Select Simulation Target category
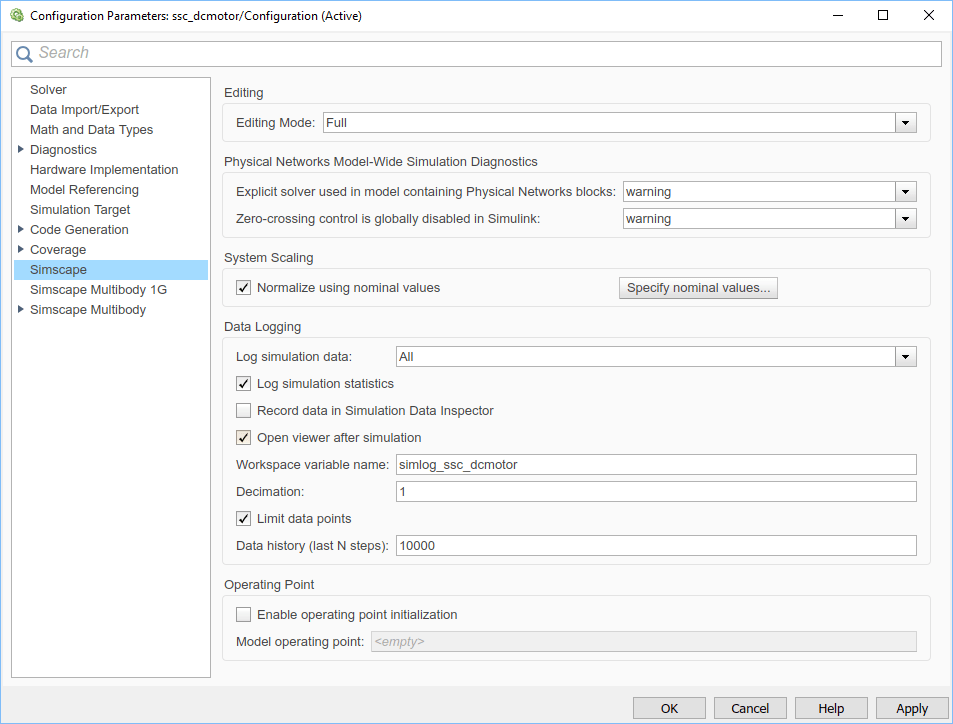 (x=80, y=210)
